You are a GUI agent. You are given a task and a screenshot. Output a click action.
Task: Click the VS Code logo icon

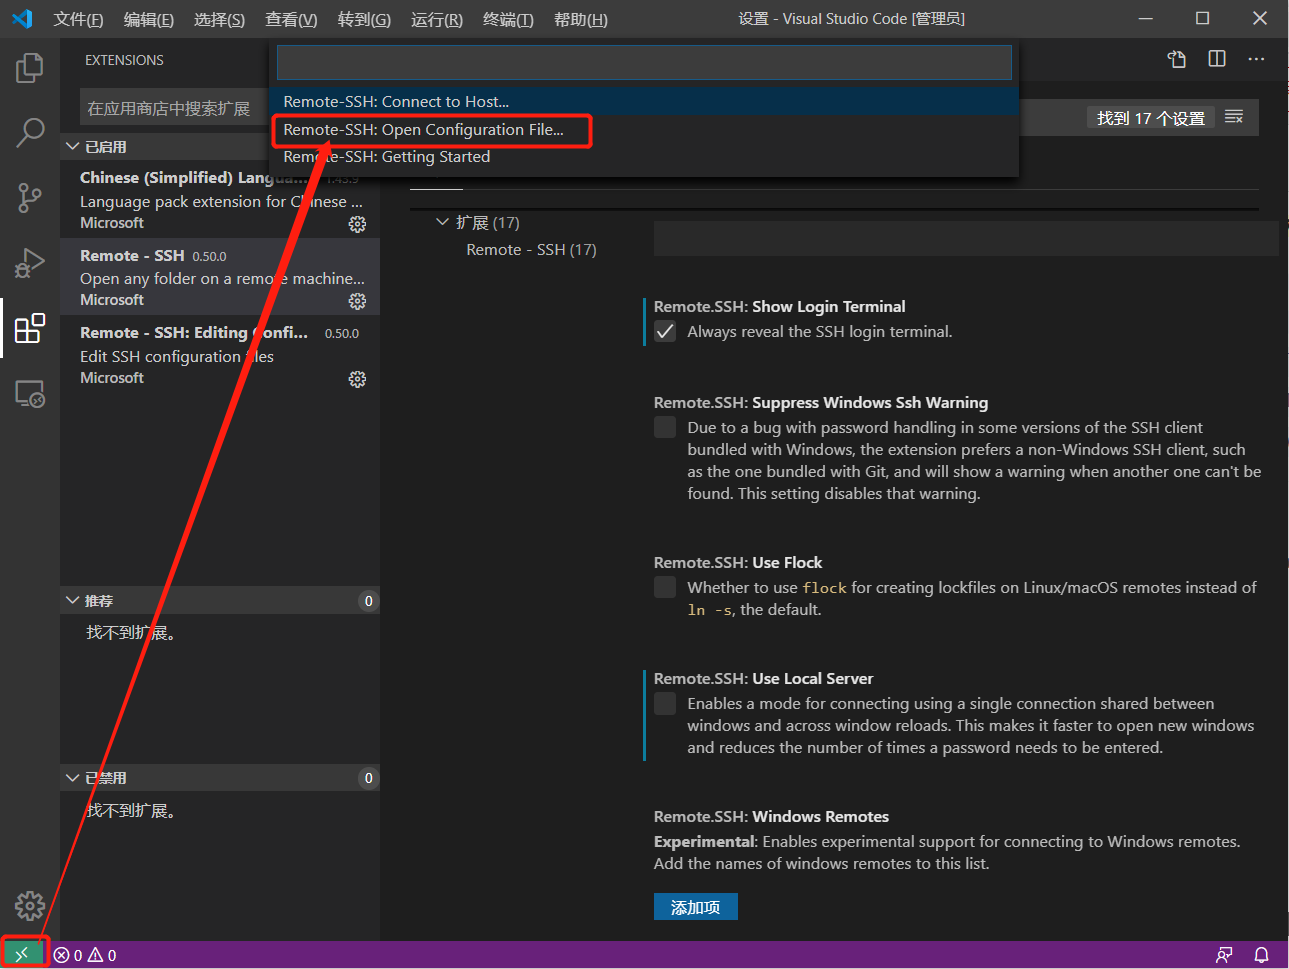(22, 19)
